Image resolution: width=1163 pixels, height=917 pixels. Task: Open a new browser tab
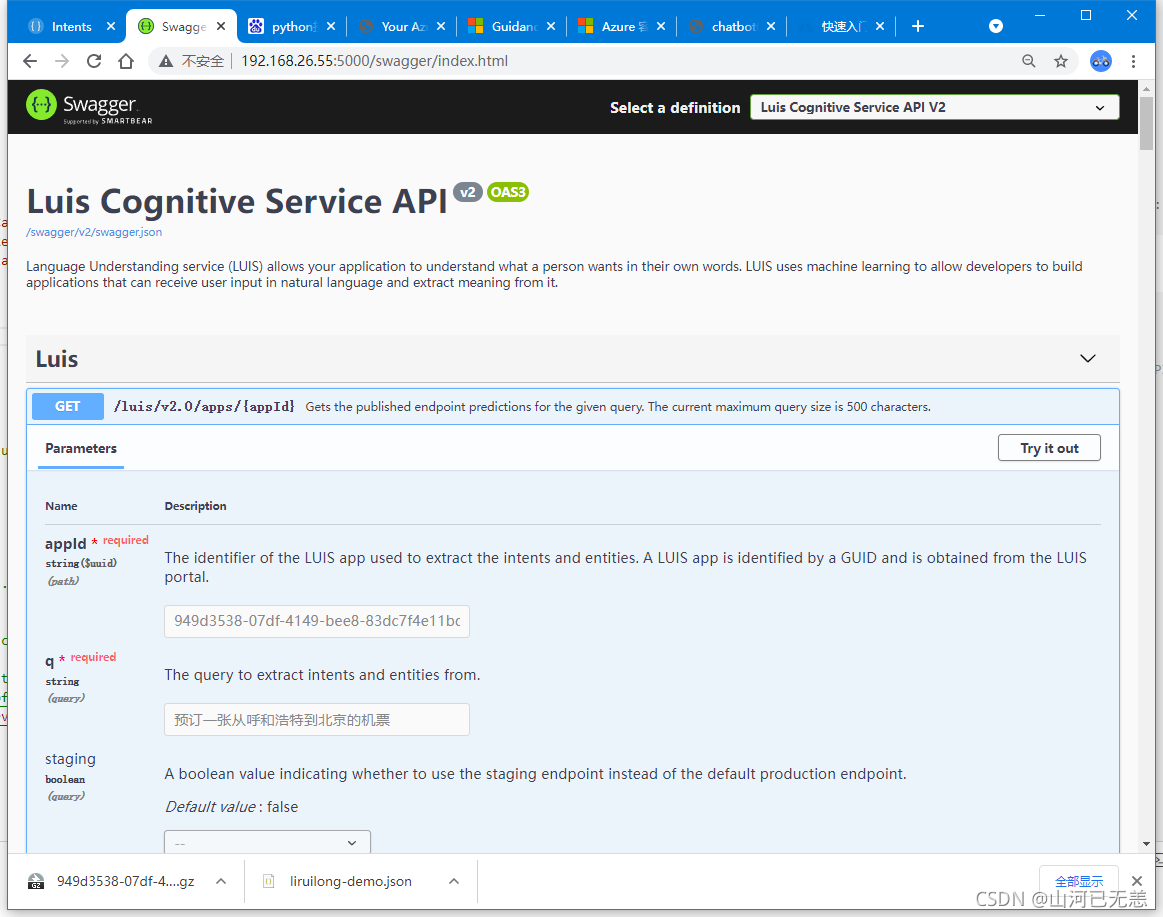tap(917, 26)
